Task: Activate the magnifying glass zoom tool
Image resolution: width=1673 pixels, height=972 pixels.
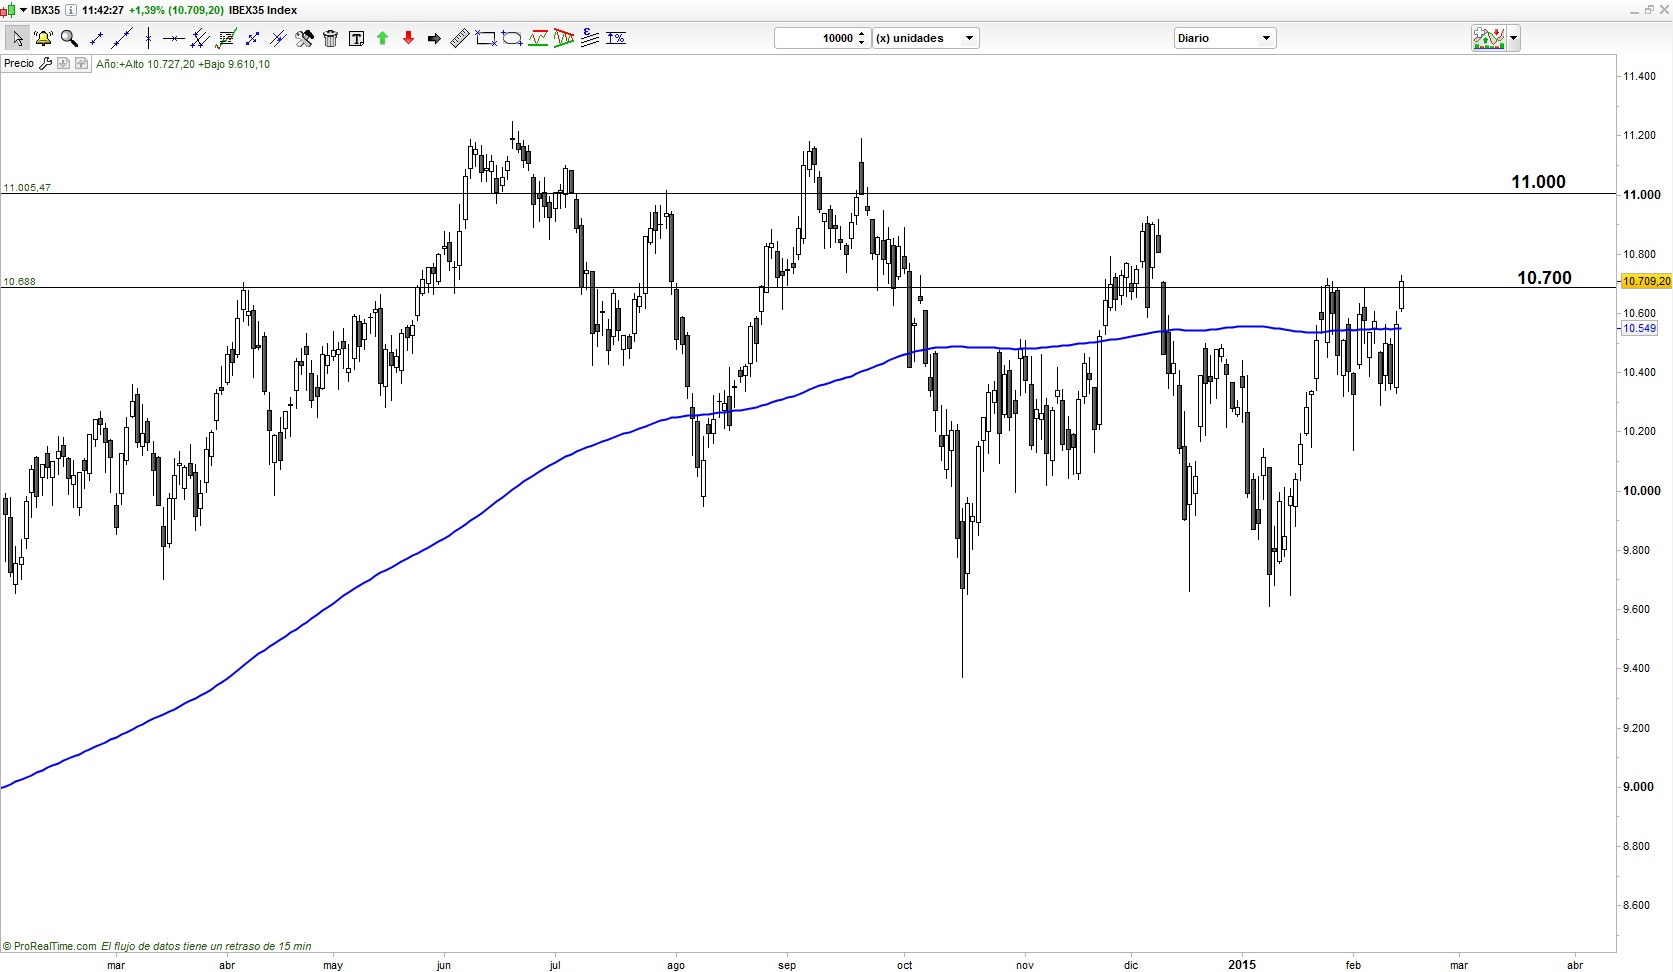Action: 69,38
